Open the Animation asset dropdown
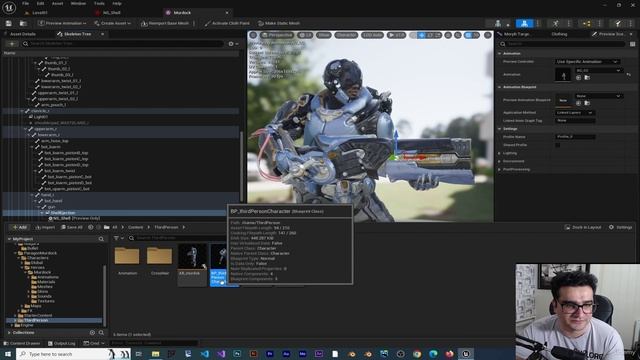Viewport: 640px width, 360px height. pos(599,71)
